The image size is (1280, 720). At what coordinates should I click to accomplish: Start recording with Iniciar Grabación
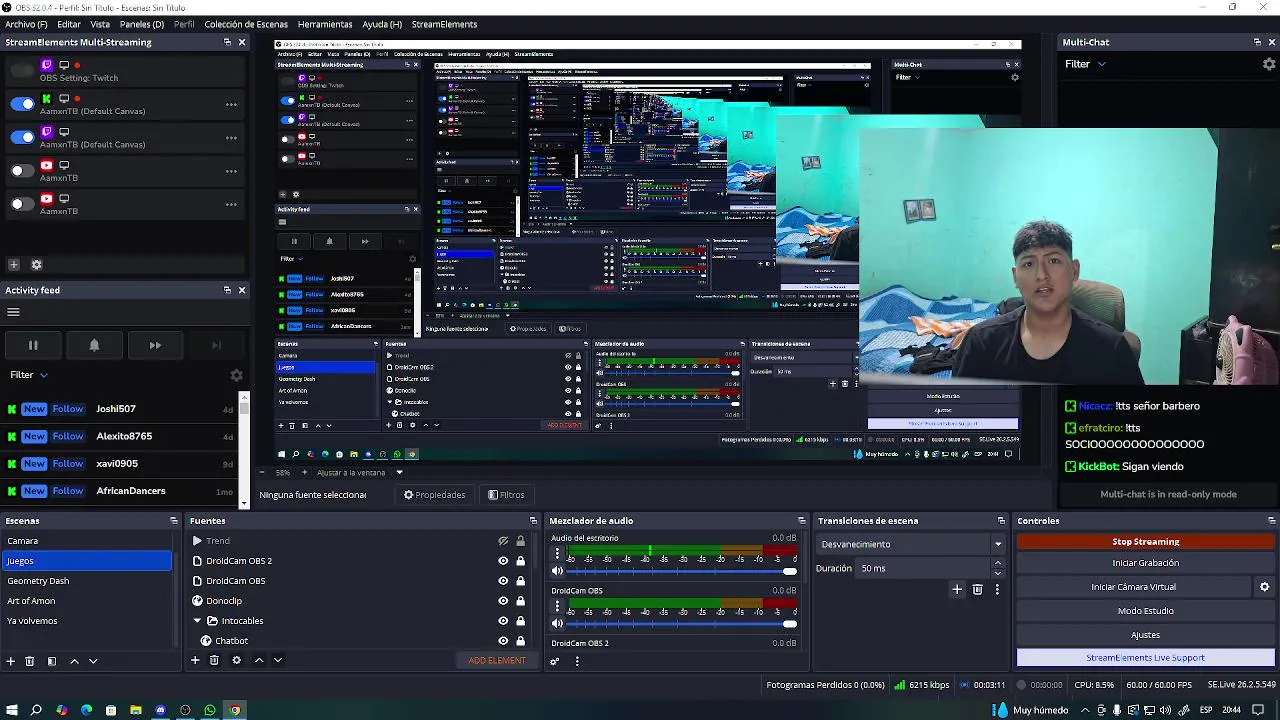[x=1146, y=563]
